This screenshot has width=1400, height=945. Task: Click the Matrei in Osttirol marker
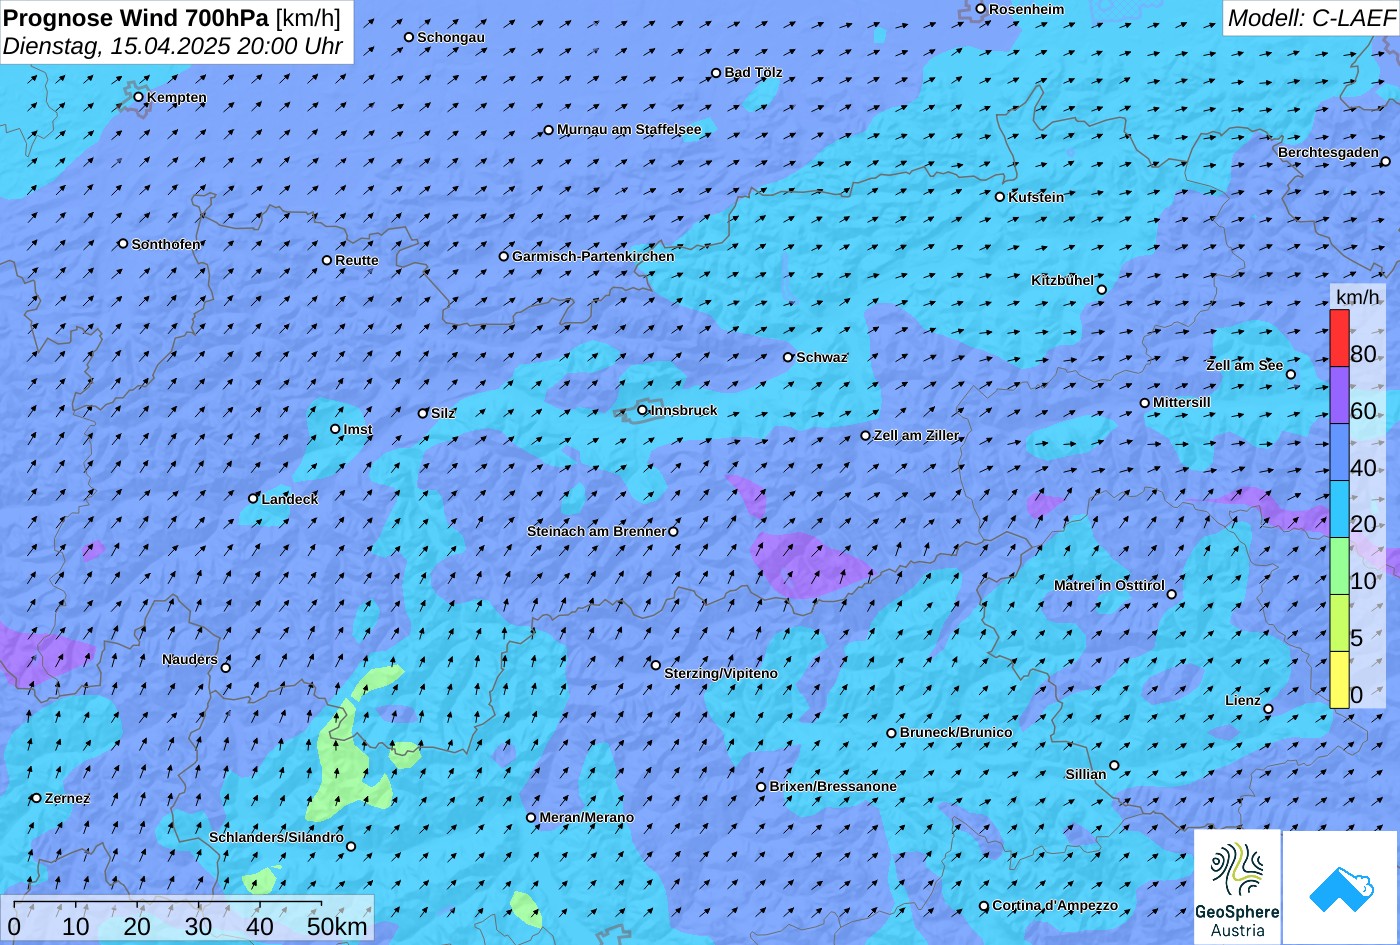point(1172,594)
